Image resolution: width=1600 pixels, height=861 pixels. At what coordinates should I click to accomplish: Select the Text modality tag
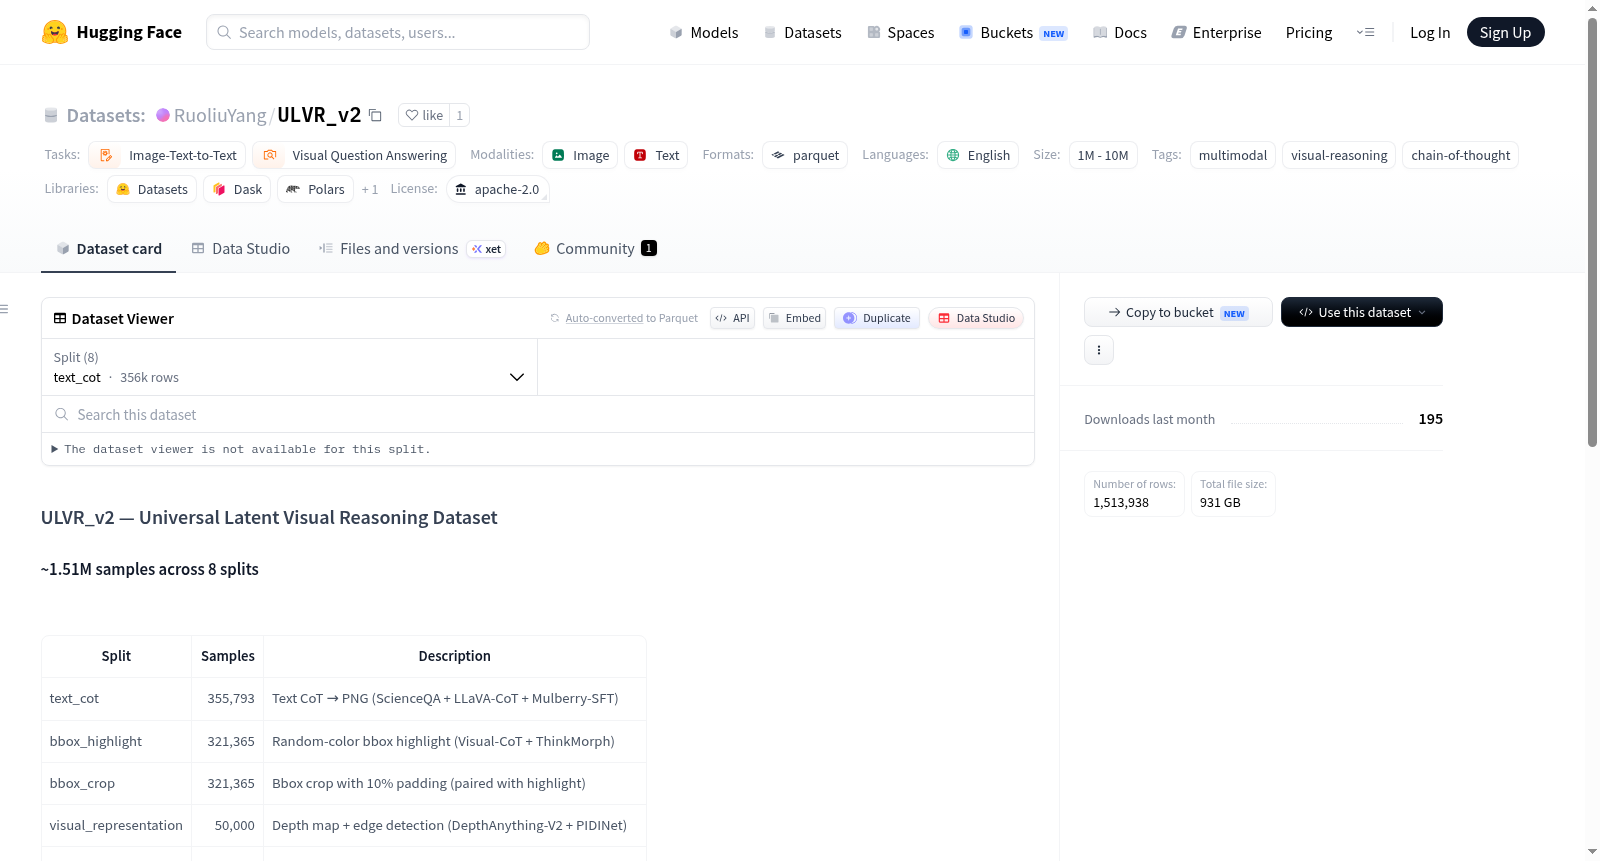pos(656,155)
